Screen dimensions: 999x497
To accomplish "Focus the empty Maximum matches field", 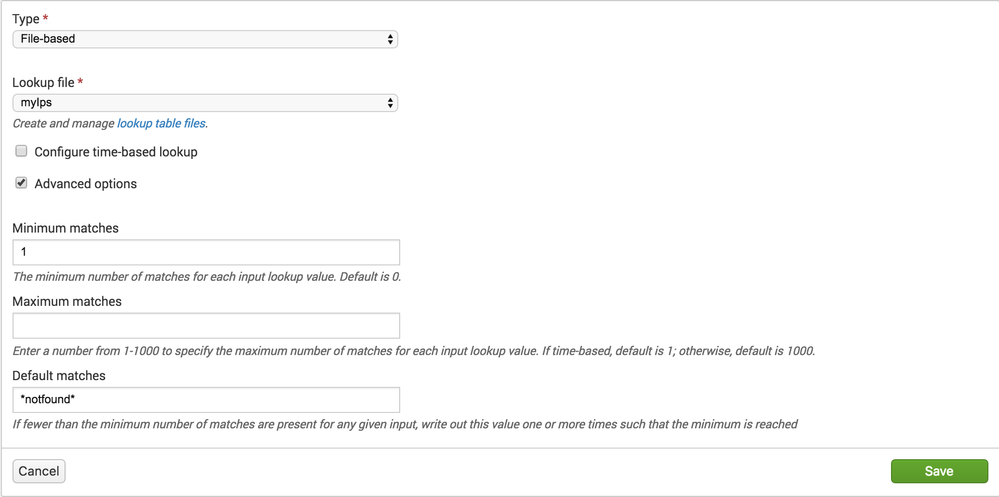I will pyautogui.click(x=206, y=326).
